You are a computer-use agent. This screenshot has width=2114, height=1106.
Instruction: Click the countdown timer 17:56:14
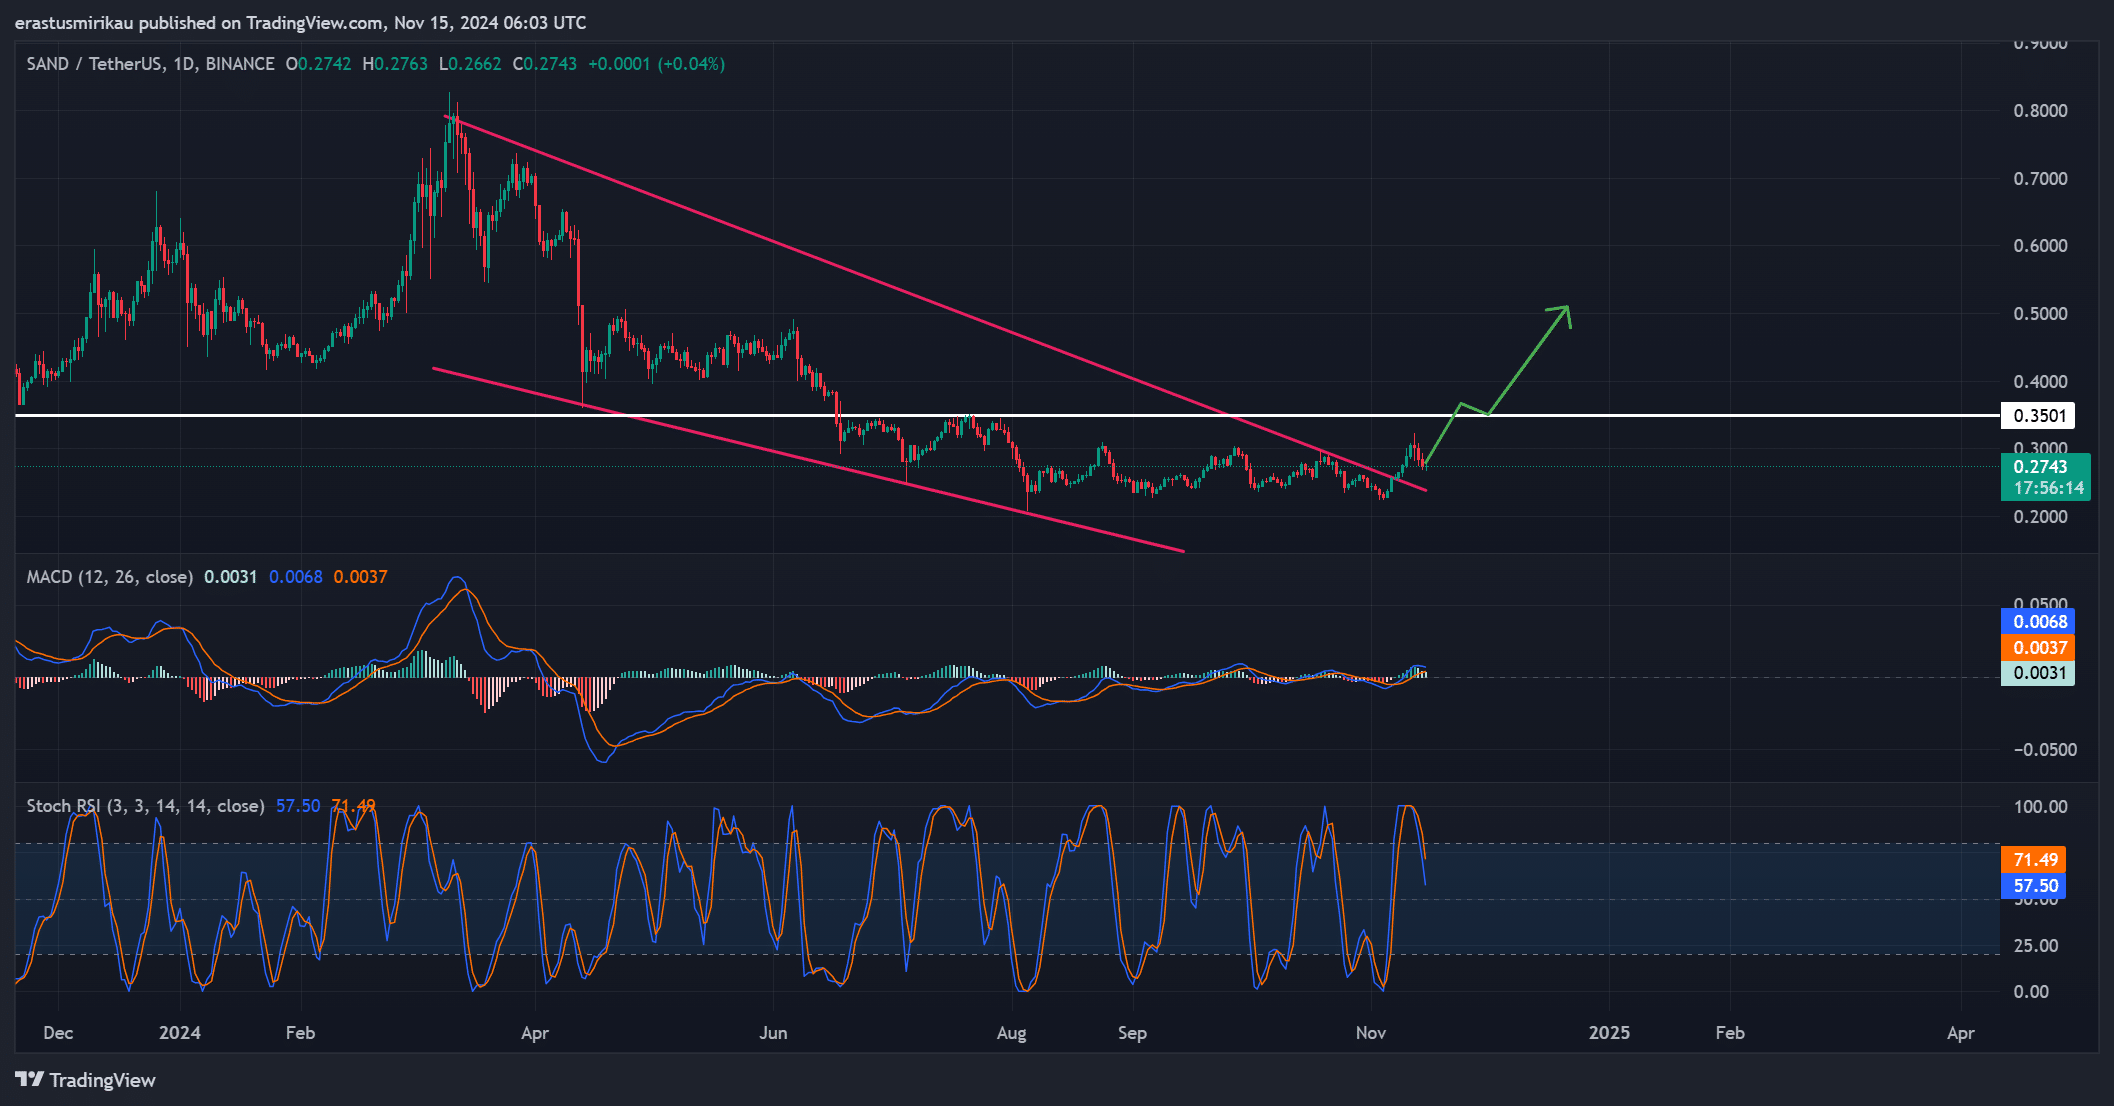[x=2048, y=488]
